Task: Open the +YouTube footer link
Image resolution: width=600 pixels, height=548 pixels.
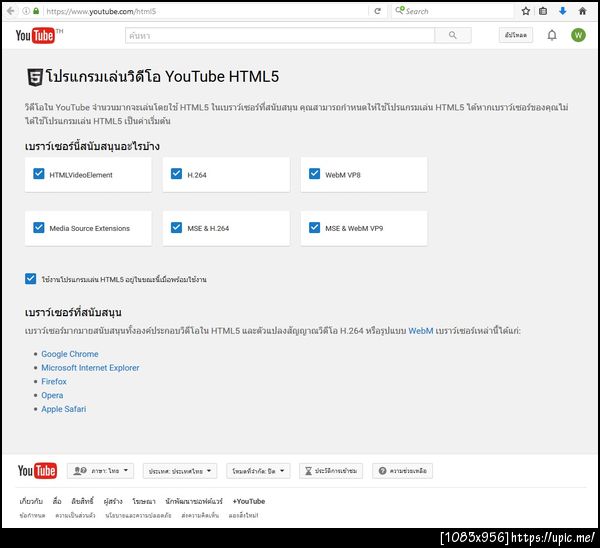Action: click(x=249, y=501)
